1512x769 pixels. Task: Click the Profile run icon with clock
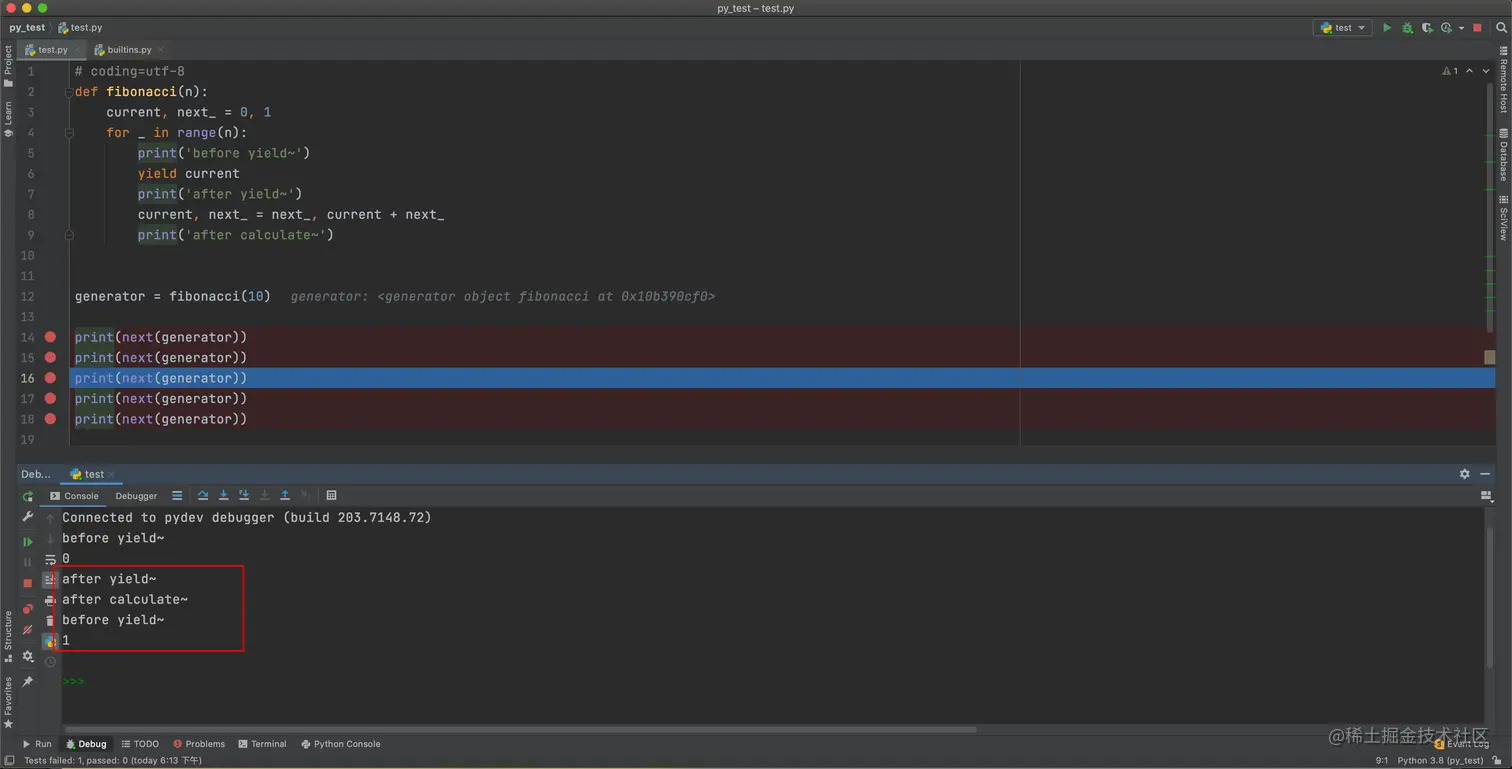pos(1446,28)
